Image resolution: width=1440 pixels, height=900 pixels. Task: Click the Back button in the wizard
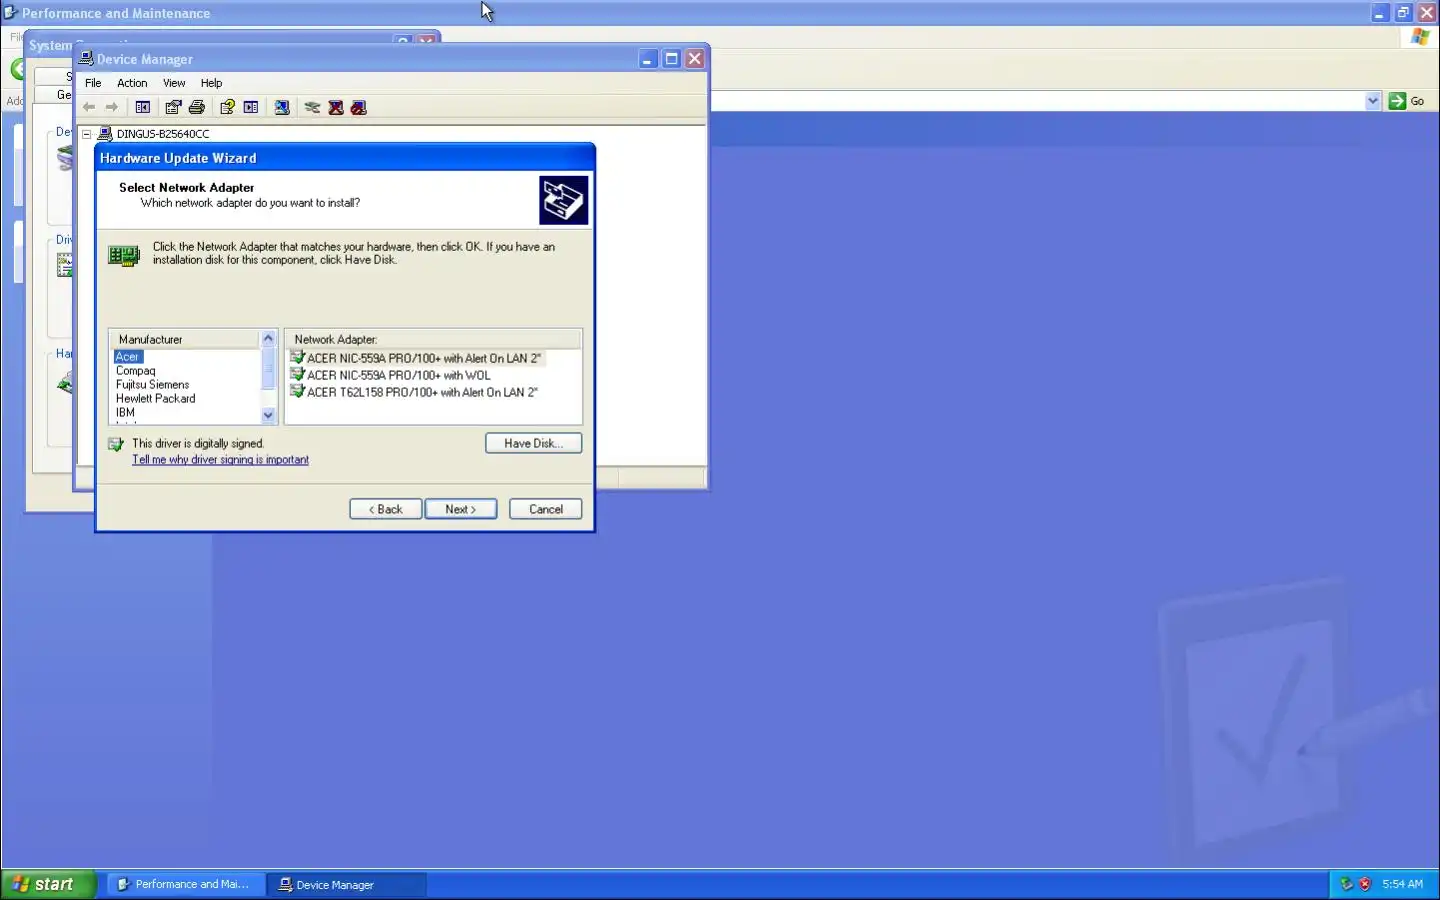pos(385,509)
